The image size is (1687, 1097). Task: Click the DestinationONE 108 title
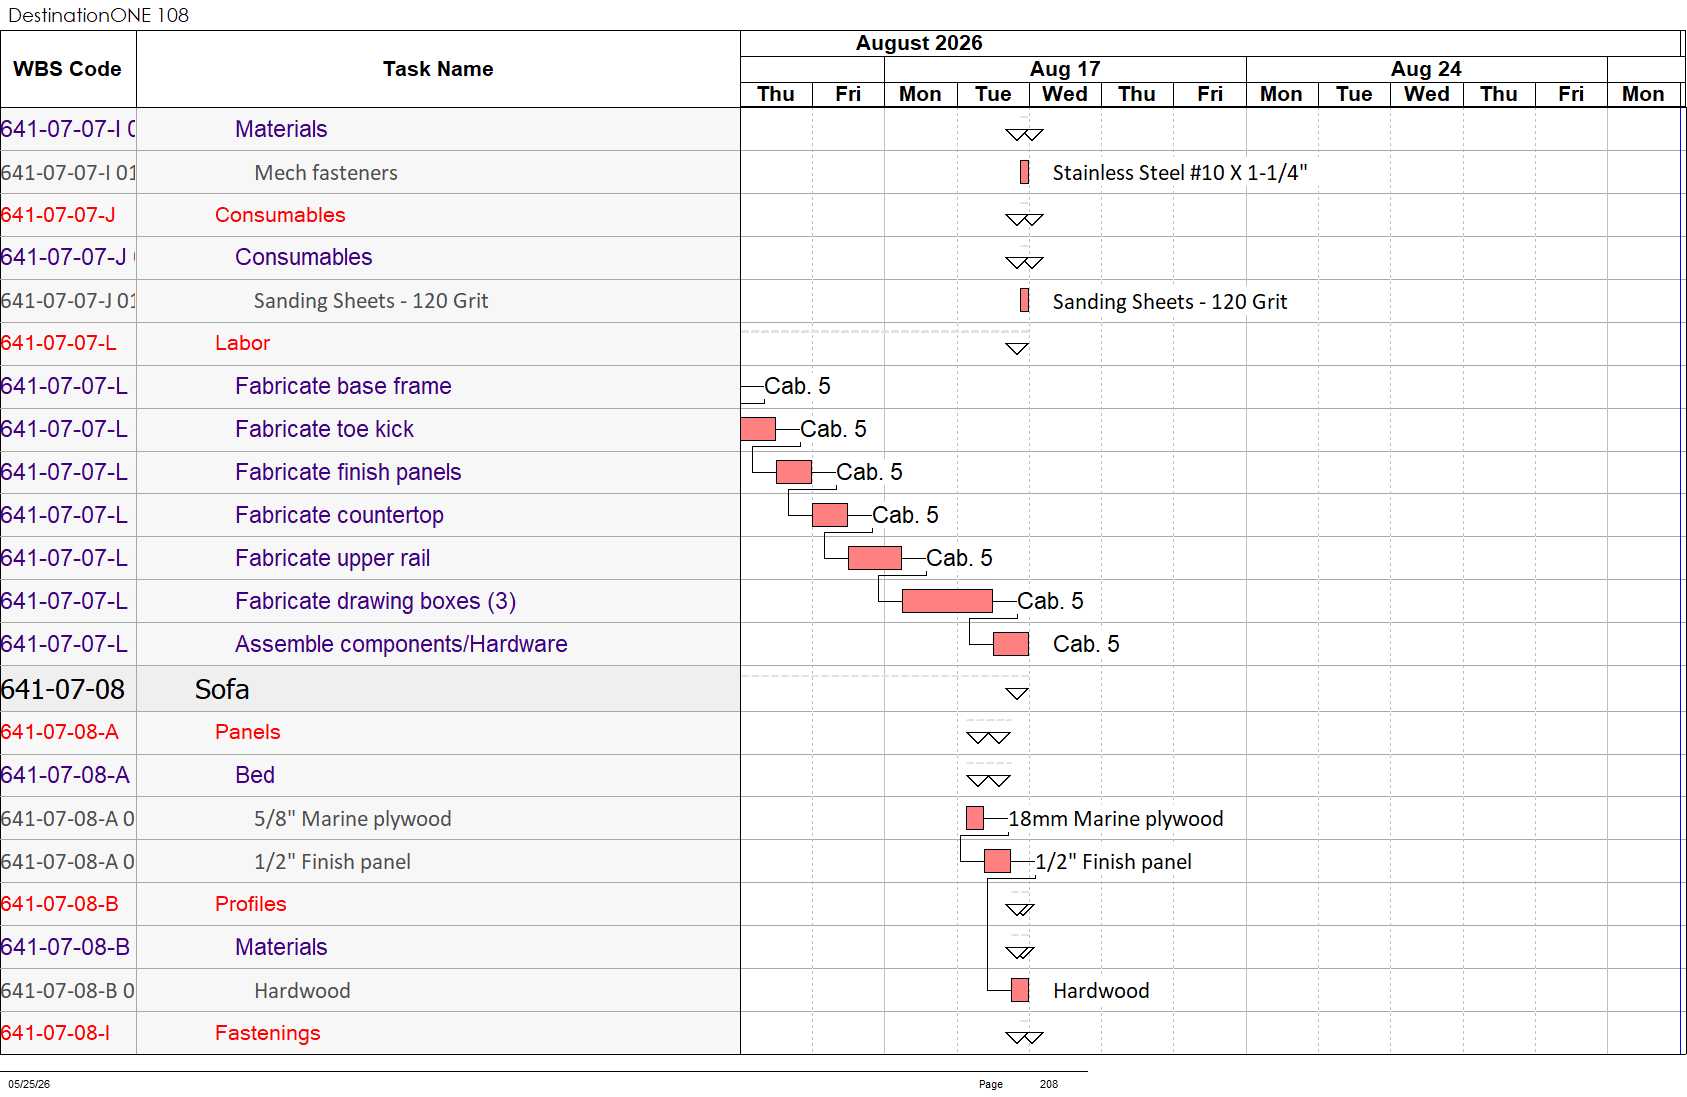coord(98,15)
